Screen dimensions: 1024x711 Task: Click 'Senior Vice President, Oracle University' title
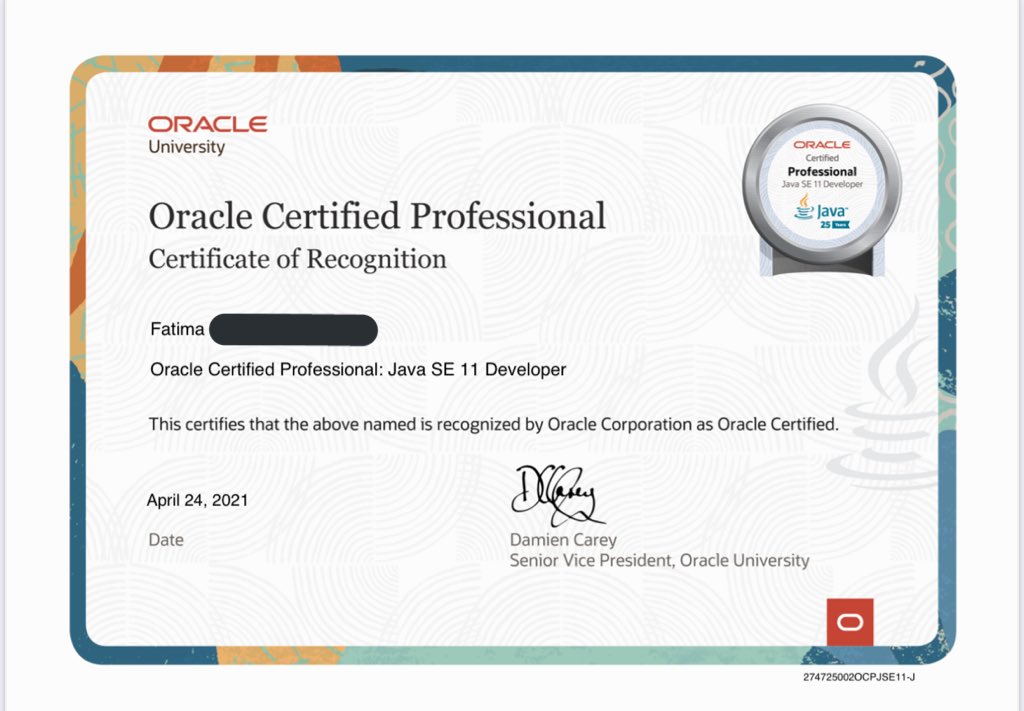pyautogui.click(x=660, y=561)
